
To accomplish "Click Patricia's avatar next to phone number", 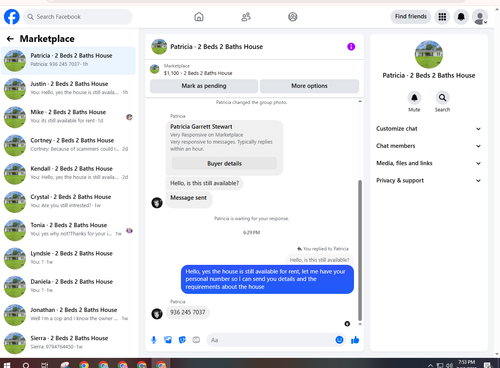I will (x=157, y=314).
